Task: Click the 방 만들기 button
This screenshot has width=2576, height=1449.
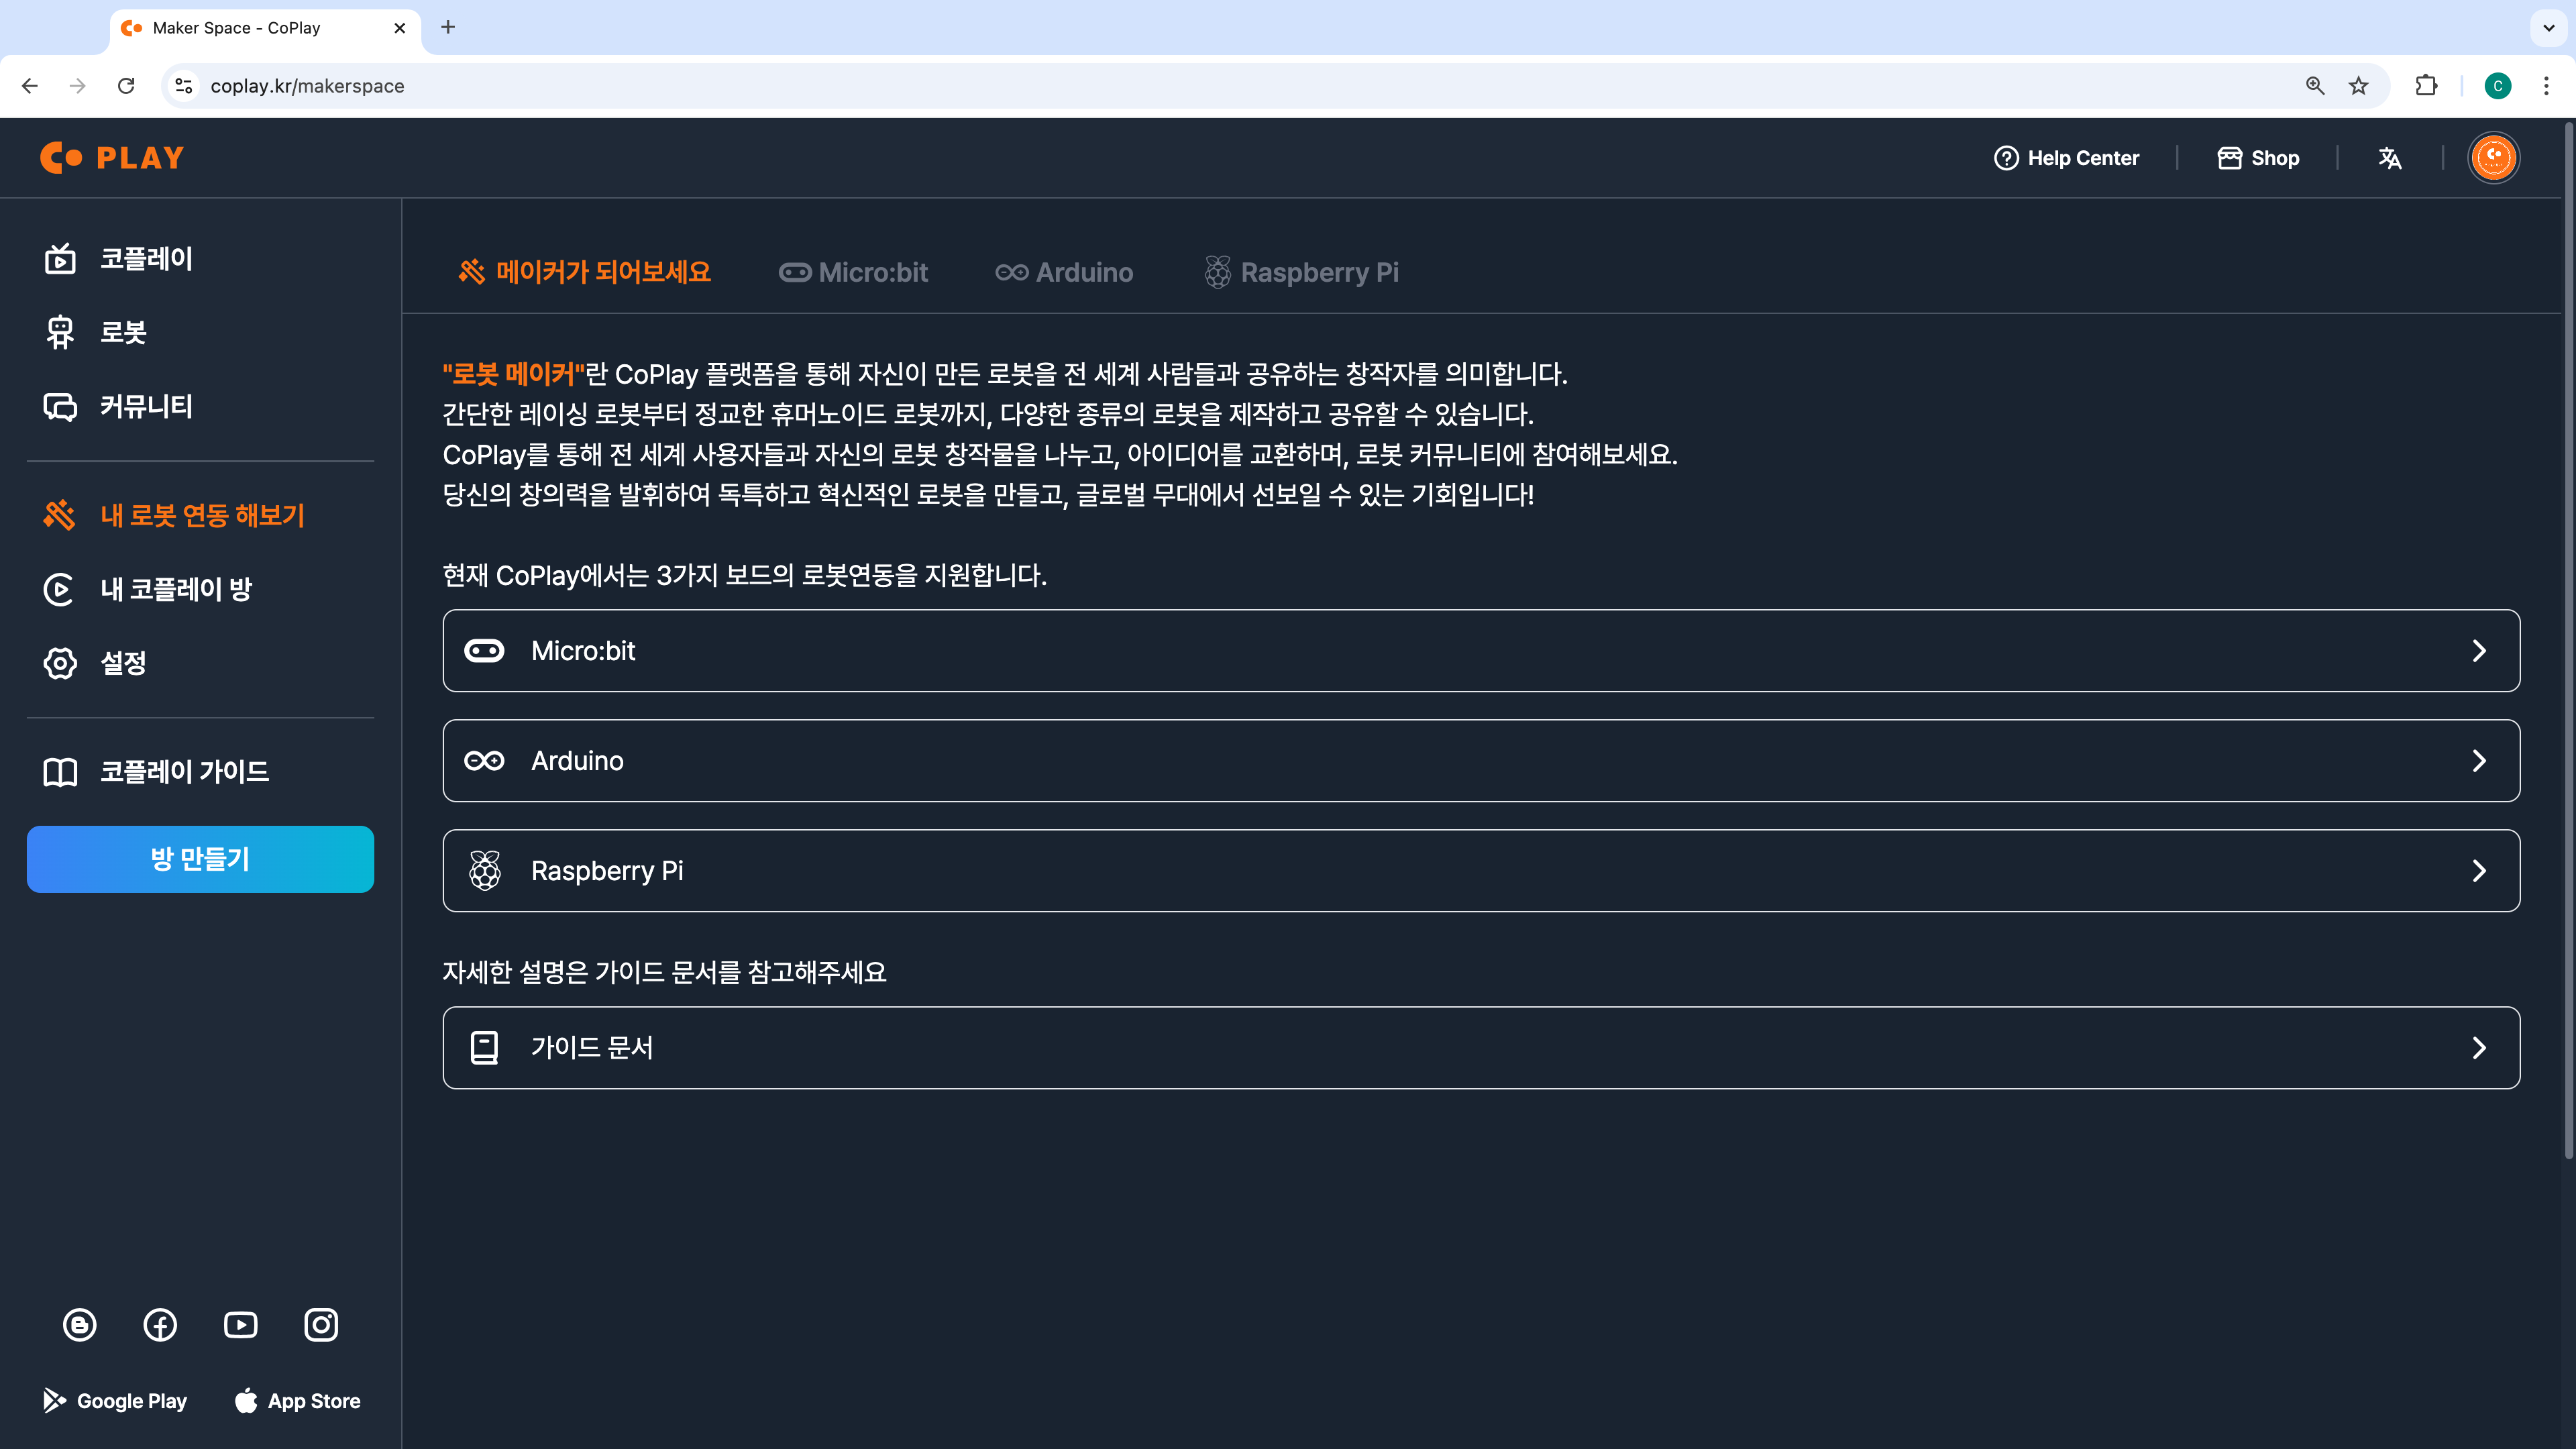Action: coord(200,859)
